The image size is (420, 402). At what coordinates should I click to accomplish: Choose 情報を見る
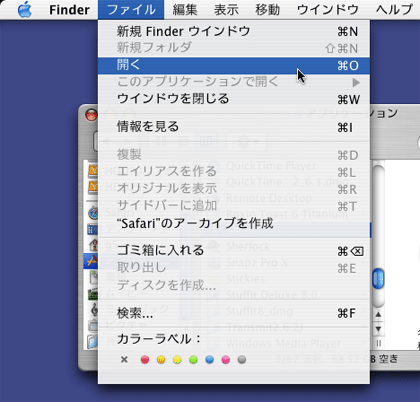tap(234, 127)
